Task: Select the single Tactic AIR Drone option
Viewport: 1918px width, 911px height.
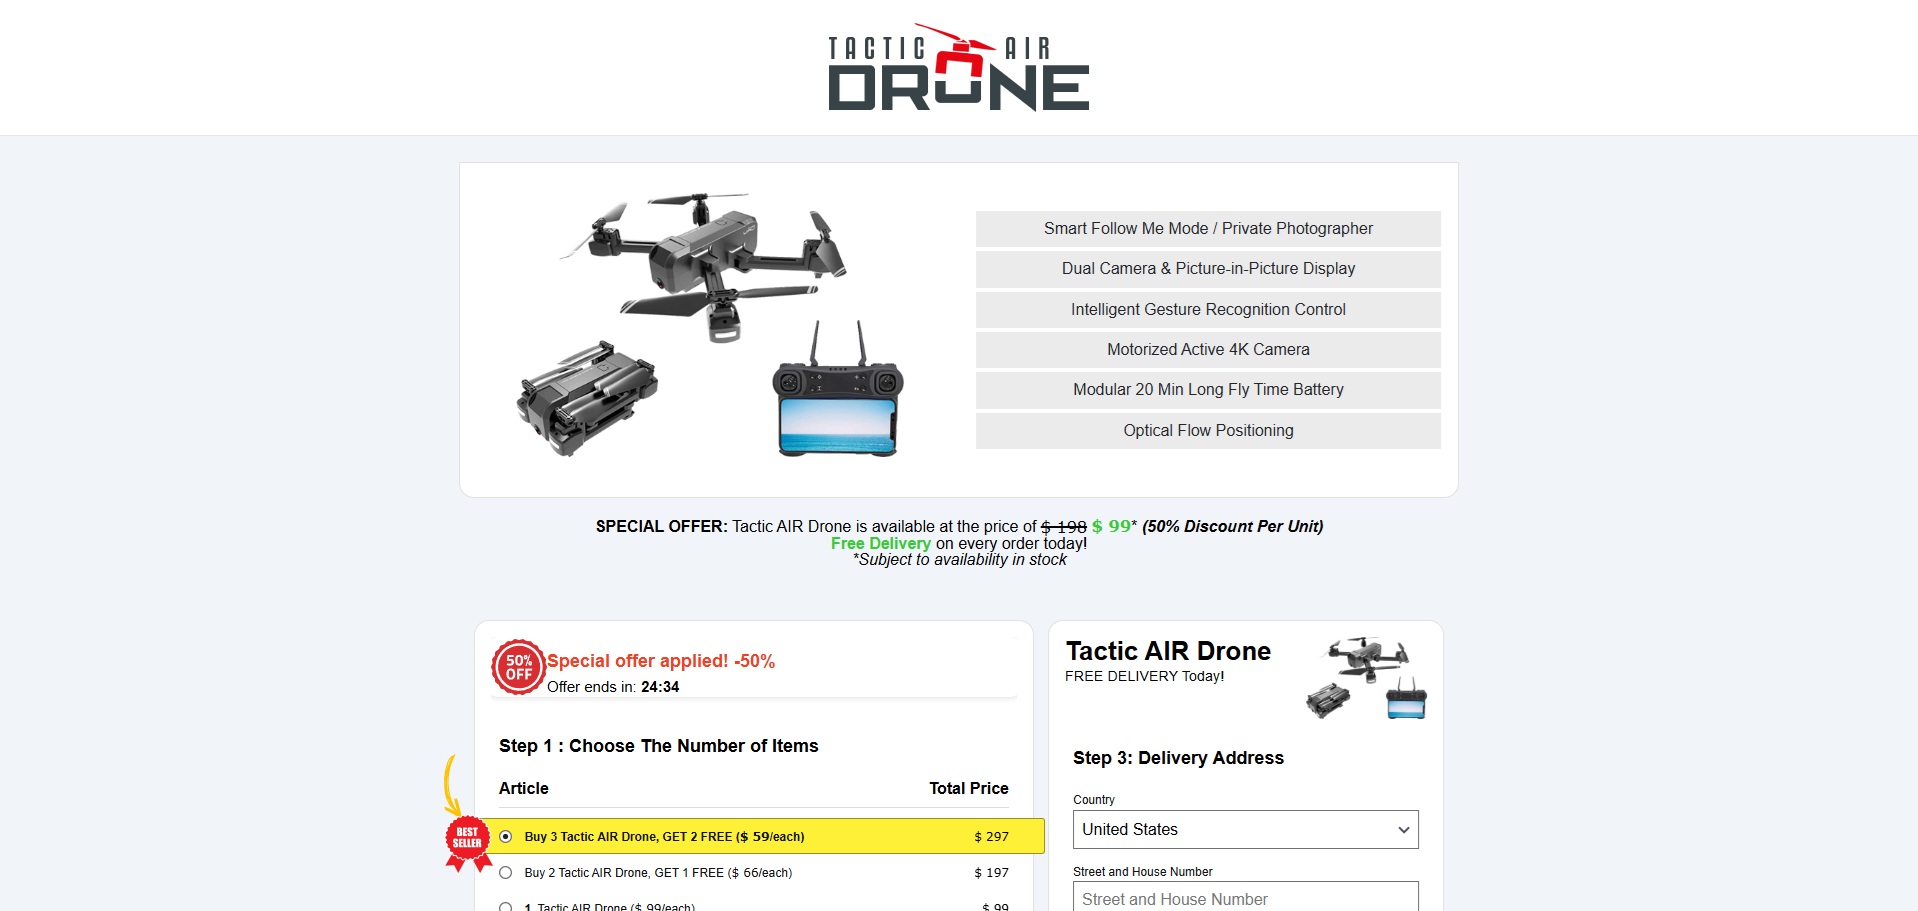Action: [506, 906]
